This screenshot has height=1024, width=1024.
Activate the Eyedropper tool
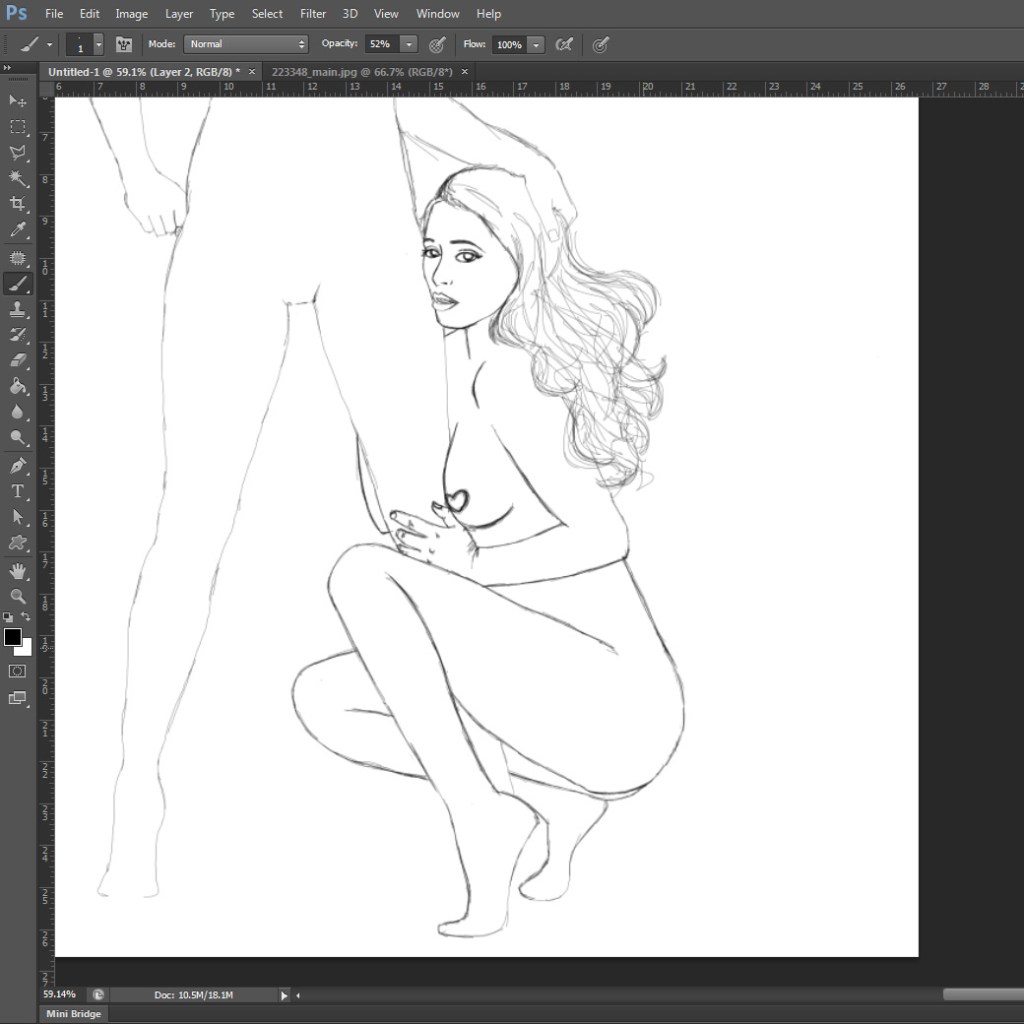click(x=16, y=230)
